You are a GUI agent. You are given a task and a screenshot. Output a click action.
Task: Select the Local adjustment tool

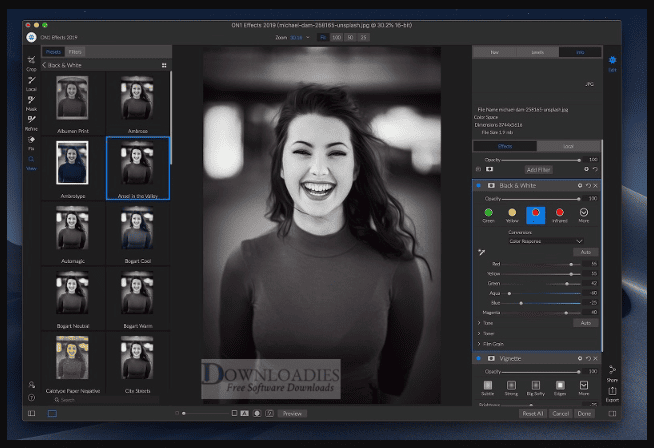[31, 83]
